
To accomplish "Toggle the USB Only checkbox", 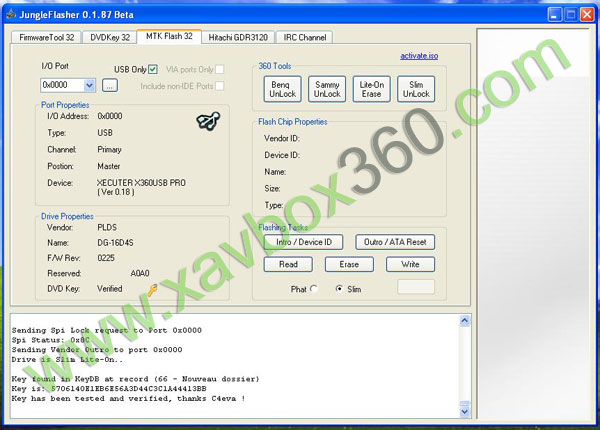I will pyautogui.click(x=153, y=69).
